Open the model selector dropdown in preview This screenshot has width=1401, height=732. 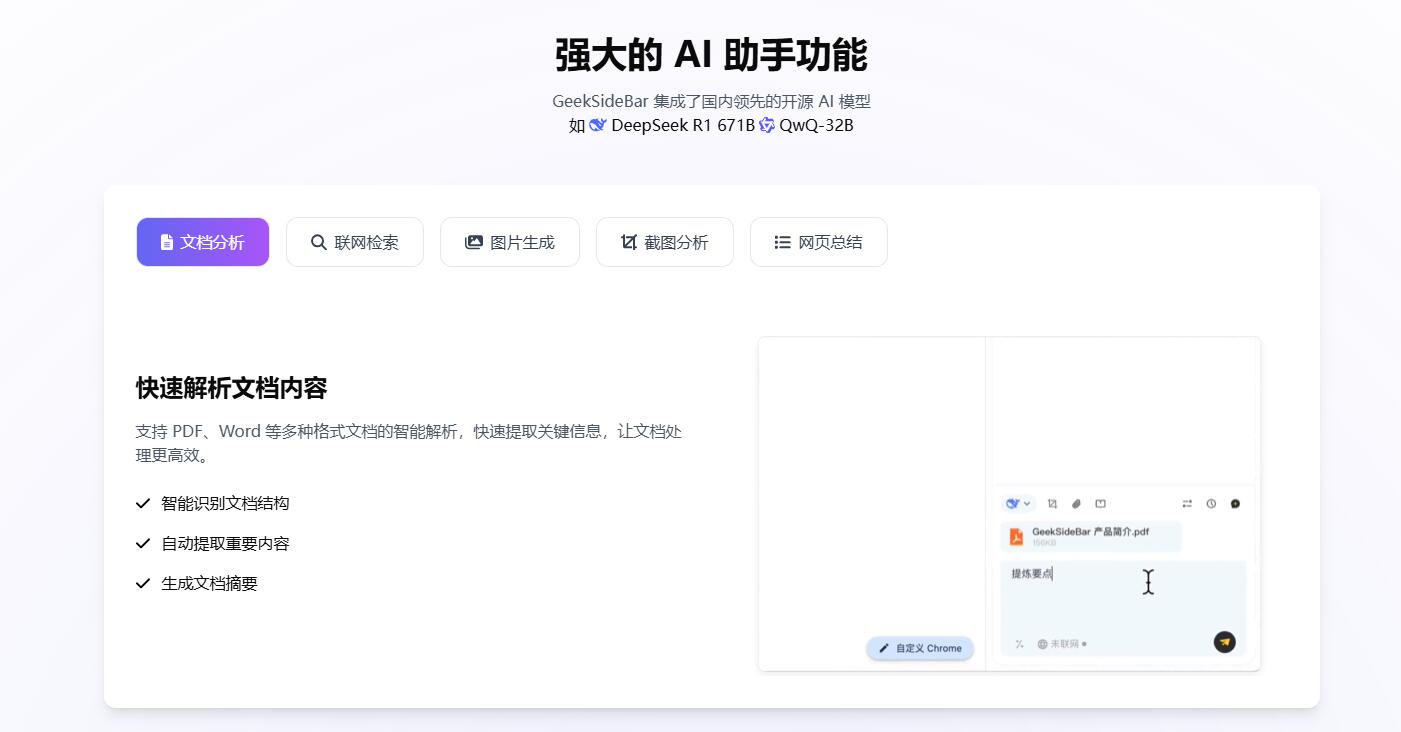pyautogui.click(x=1019, y=504)
